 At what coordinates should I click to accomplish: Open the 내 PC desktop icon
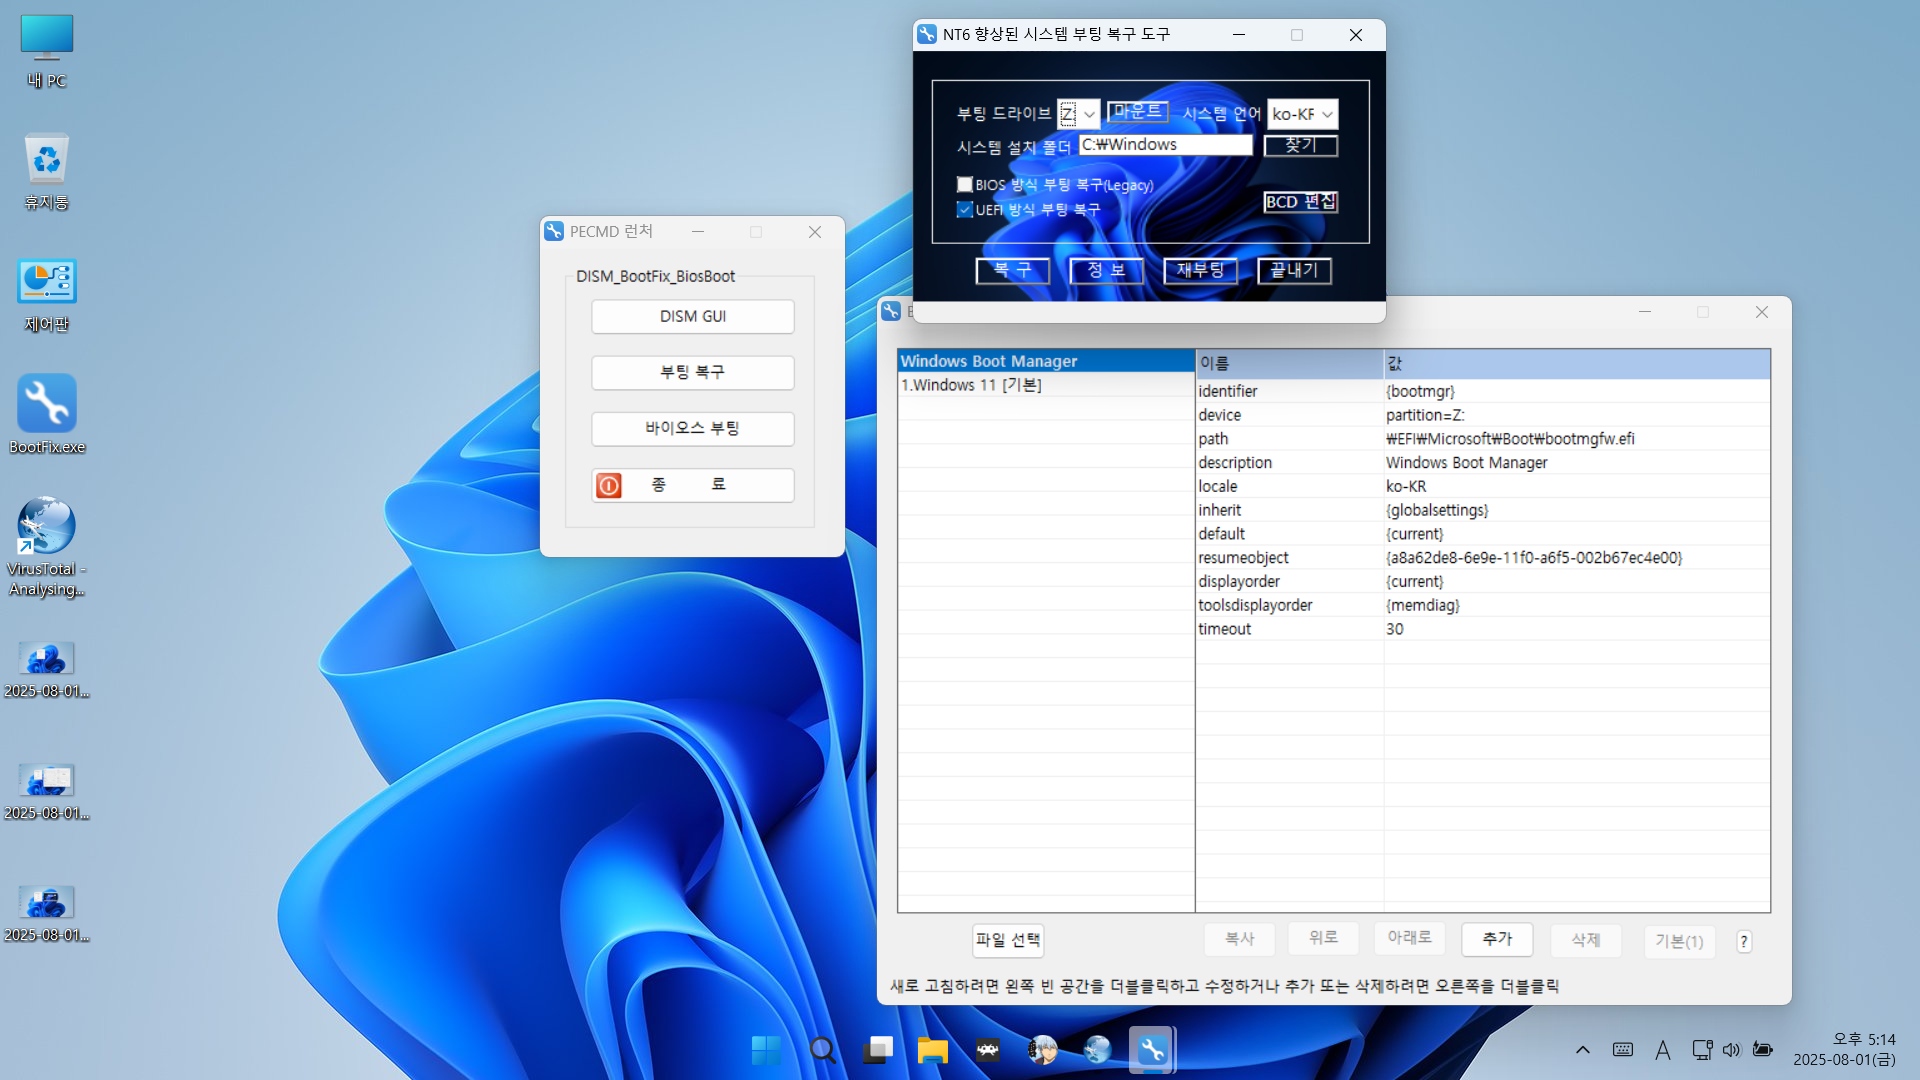tap(46, 40)
